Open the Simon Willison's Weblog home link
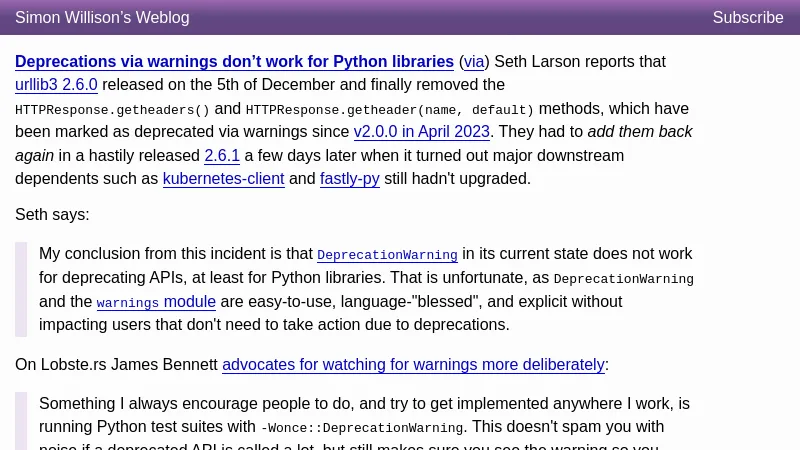This screenshot has height=450, width=800. click(x=102, y=18)
